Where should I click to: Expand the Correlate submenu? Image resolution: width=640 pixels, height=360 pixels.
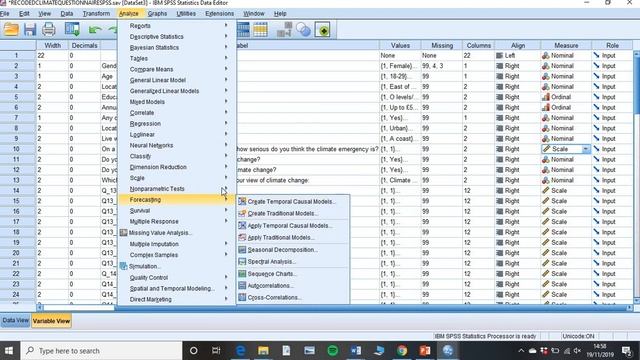177,113
